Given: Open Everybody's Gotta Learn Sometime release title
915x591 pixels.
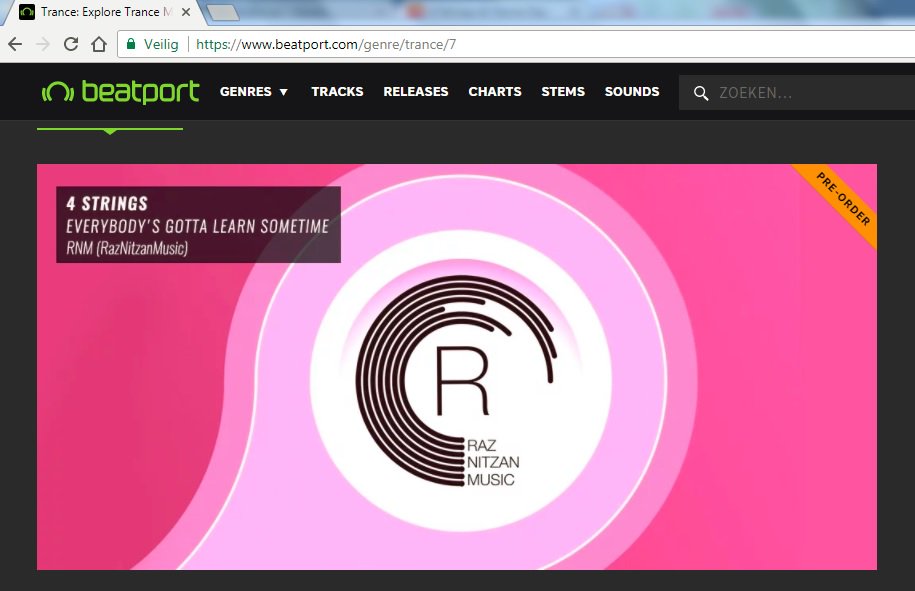Looking at the screenshot, I should coord(197,226).
